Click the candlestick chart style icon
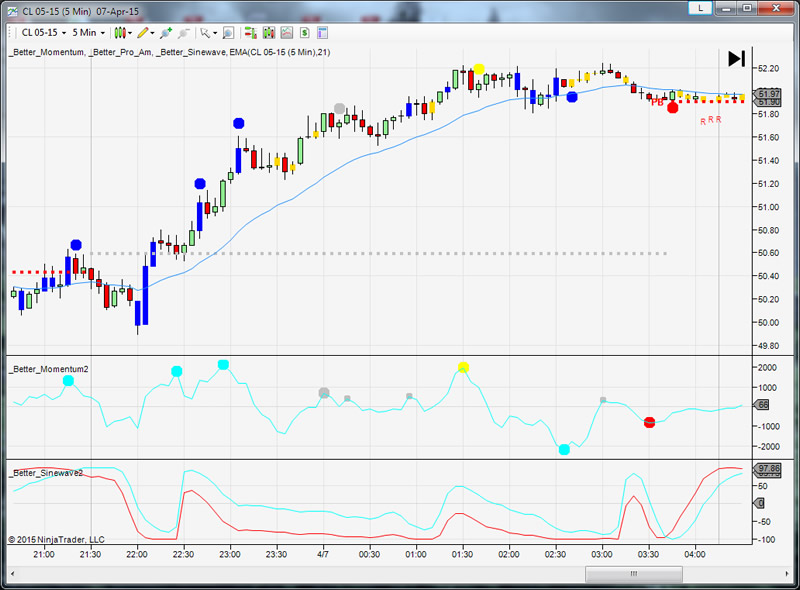 (119, 33)
